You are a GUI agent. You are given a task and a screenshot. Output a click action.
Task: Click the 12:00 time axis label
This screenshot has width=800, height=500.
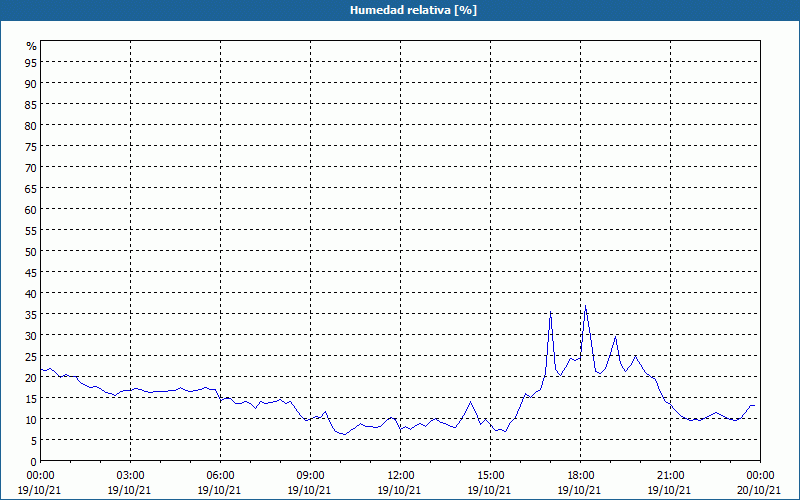coord(400,476)
